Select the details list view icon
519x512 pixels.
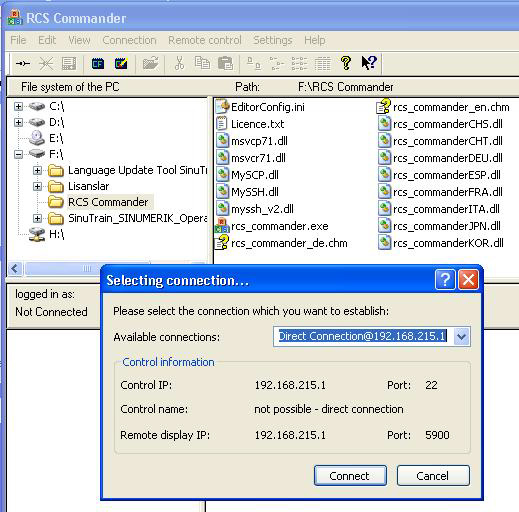pos(322,63)
